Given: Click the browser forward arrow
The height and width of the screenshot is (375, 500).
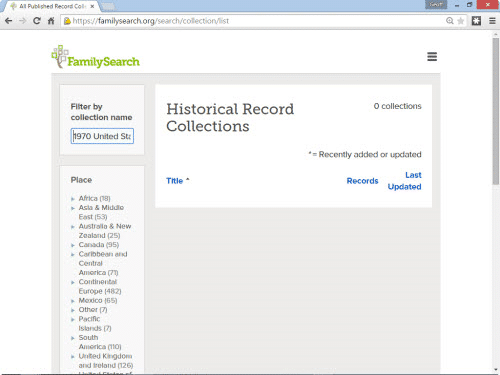Looking at the screenshot, I should pyautogui.click(x=23, y=21).
